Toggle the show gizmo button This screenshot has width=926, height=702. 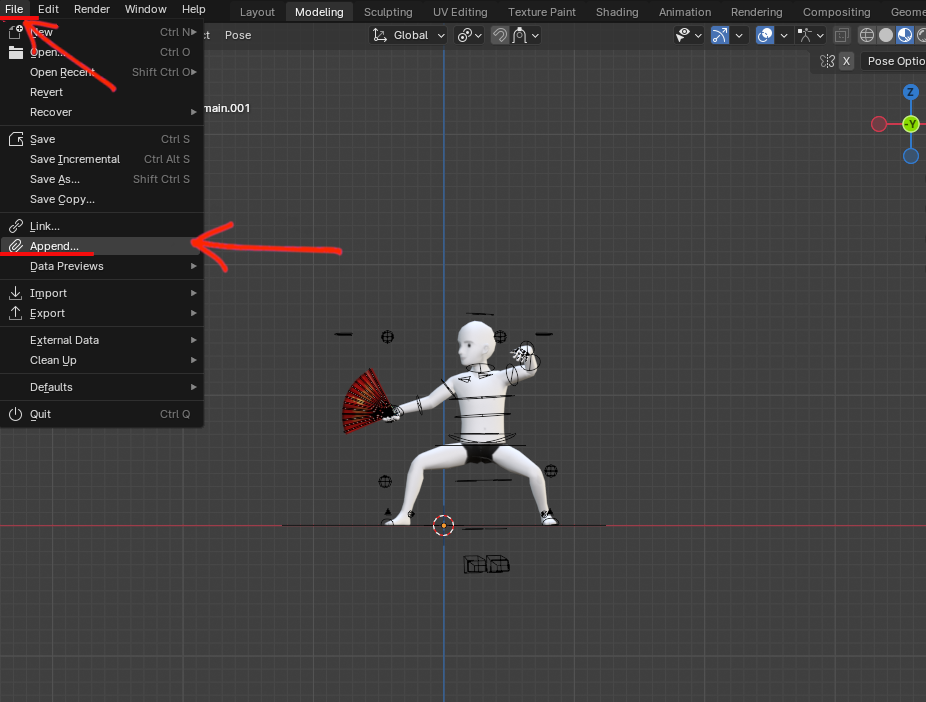coord(720,35)
